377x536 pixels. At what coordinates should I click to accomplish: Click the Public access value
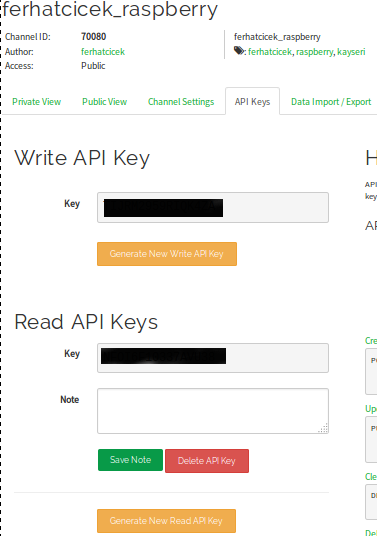tap(93, 66)
